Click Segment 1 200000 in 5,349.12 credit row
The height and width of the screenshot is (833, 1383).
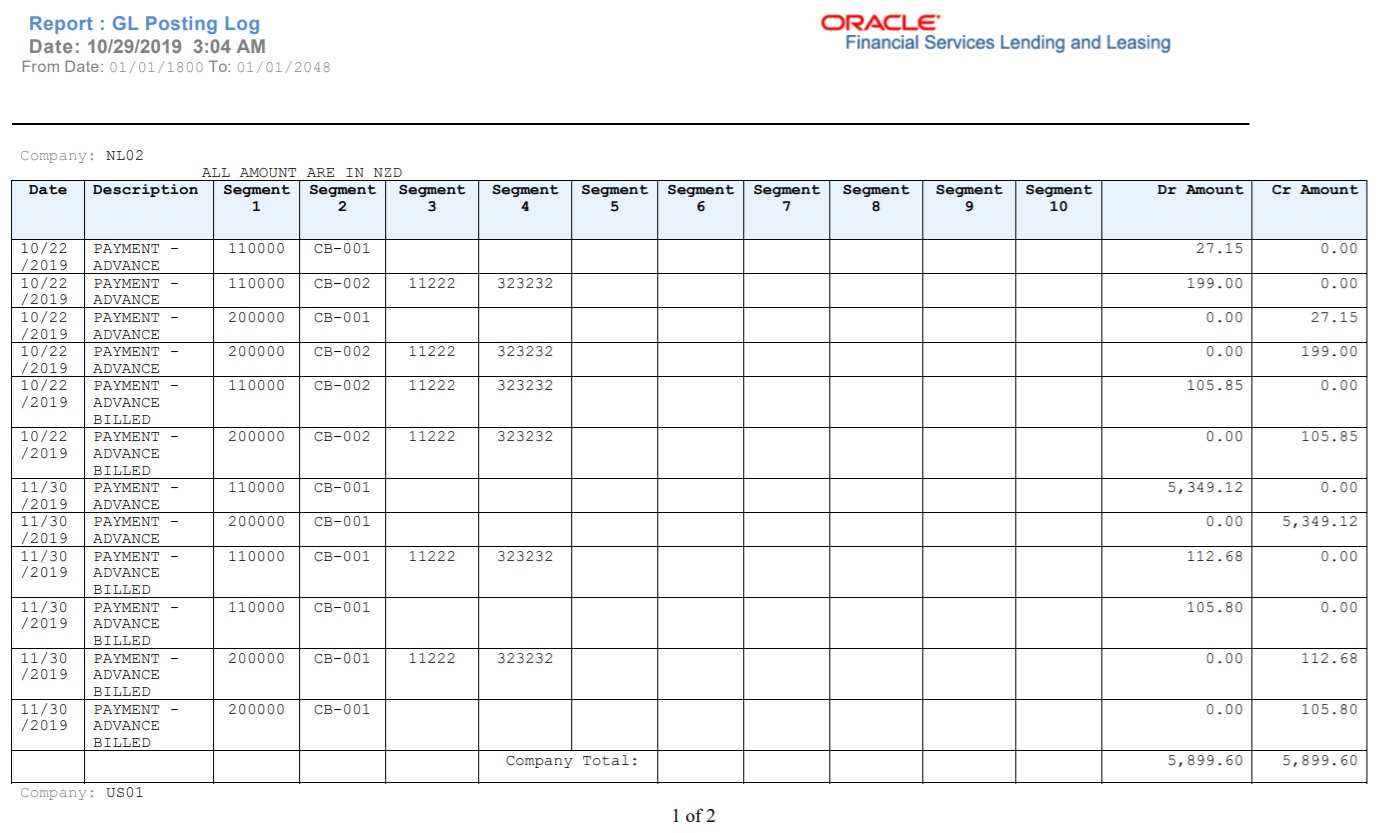click(256, 522)
